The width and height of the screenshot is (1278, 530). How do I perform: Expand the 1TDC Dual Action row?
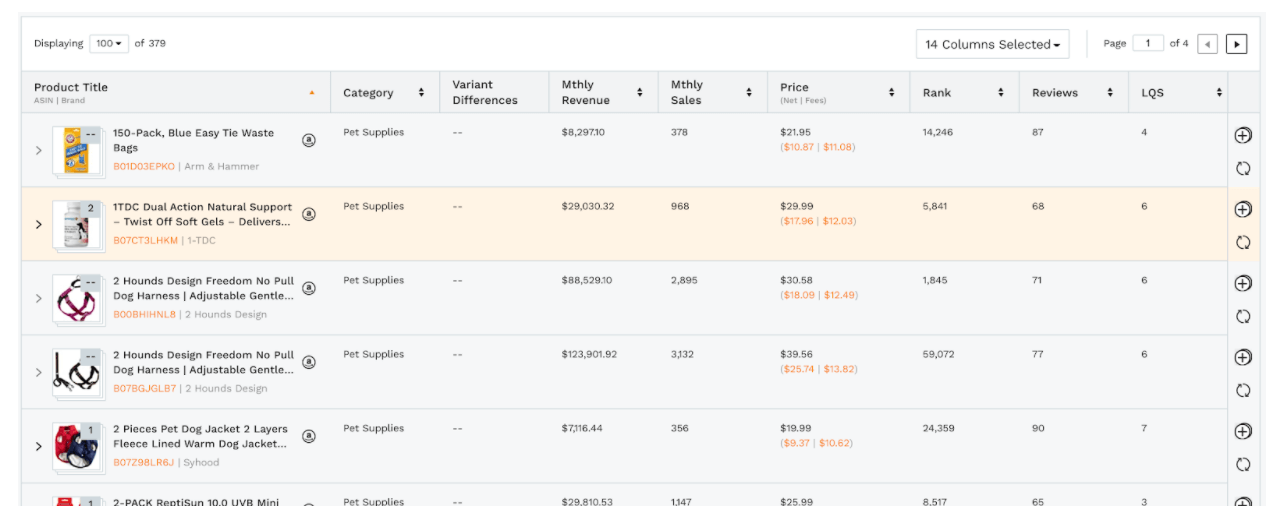coord(39,224)
